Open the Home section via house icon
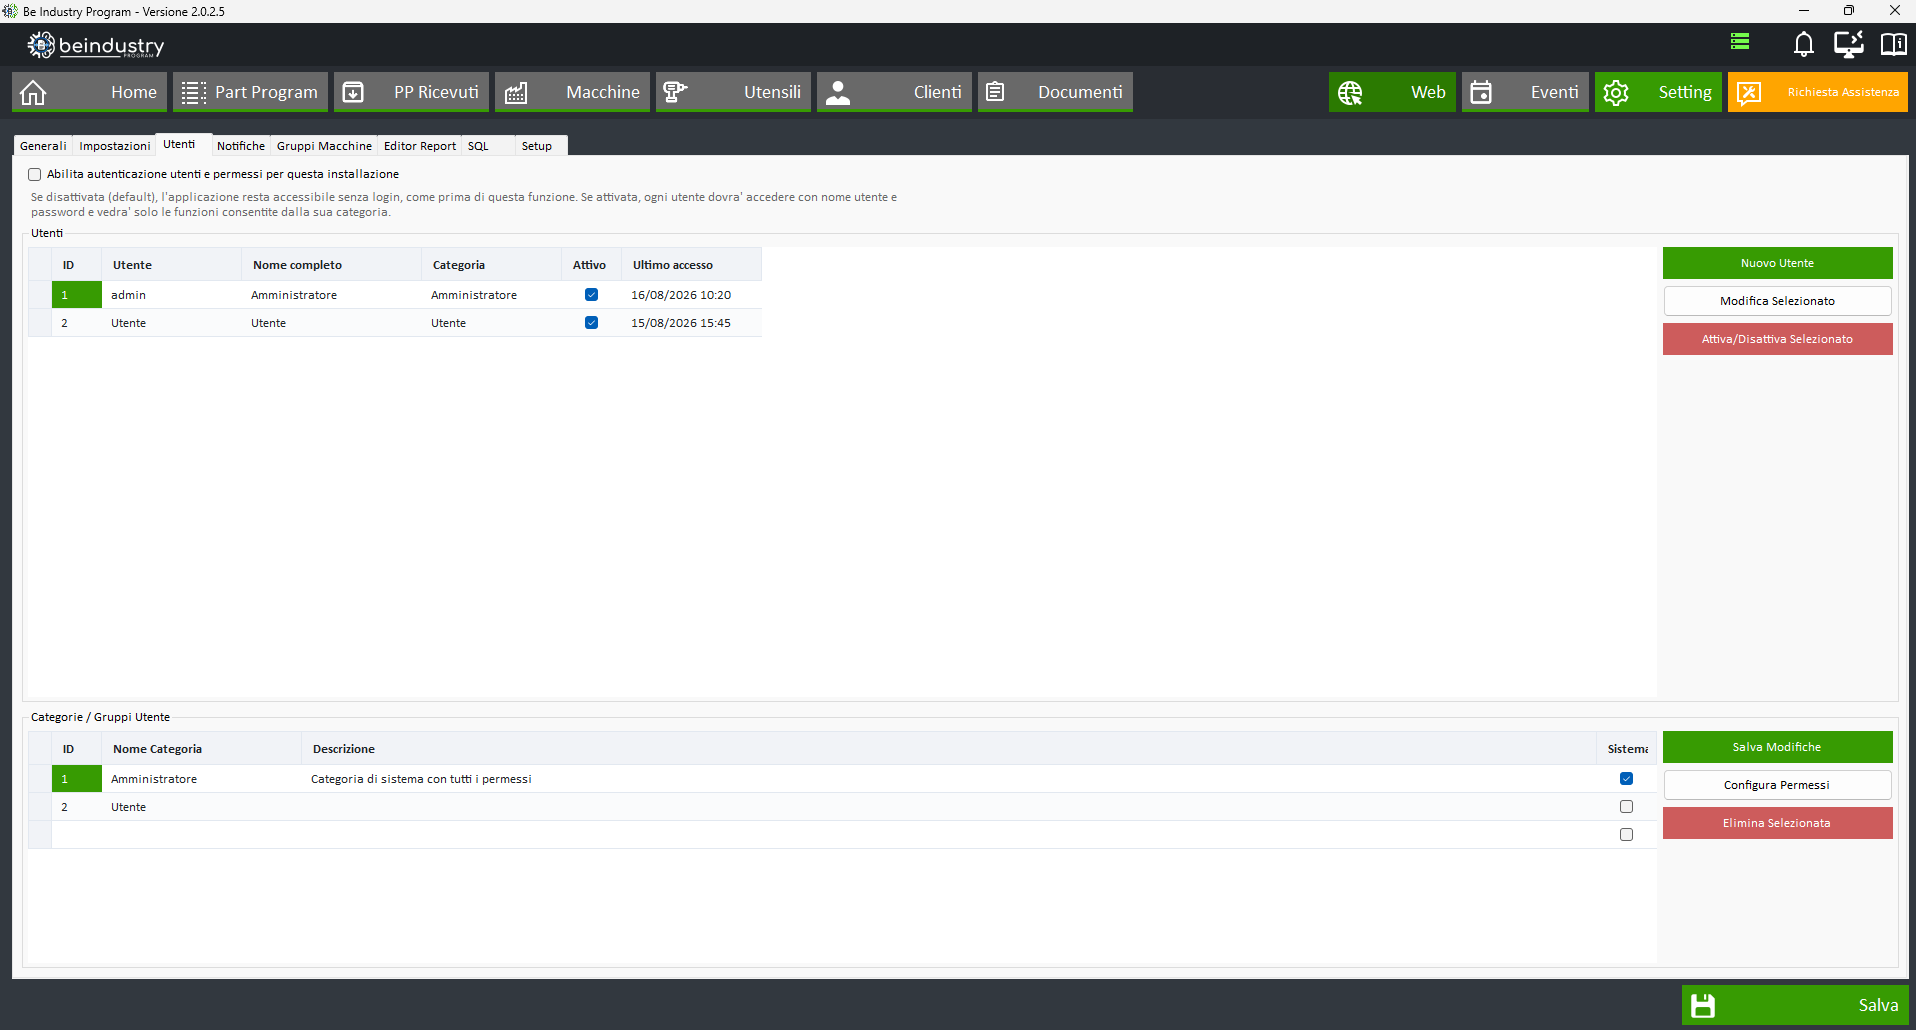Screen dimensions: 1916x1030 [x=33, y=92]
